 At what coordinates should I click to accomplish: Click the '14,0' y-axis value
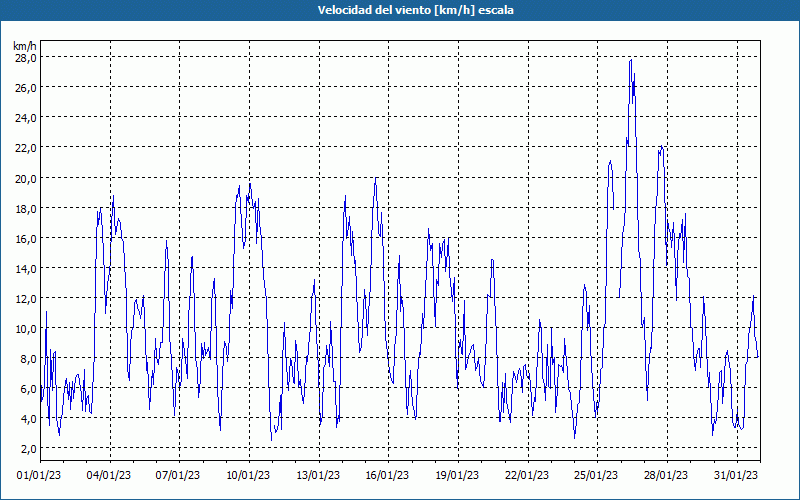point(26,268)
